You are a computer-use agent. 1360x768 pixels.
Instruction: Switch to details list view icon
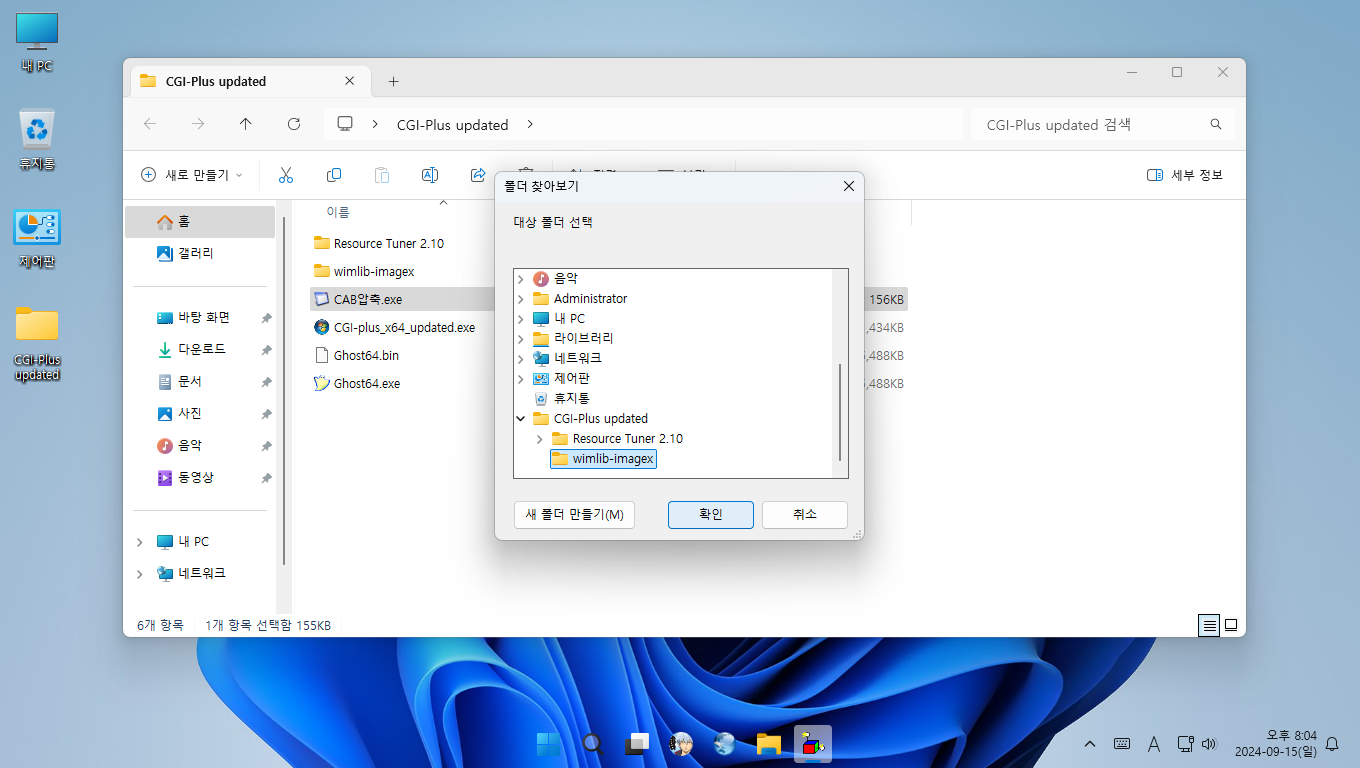click(x=1210, y=625)
